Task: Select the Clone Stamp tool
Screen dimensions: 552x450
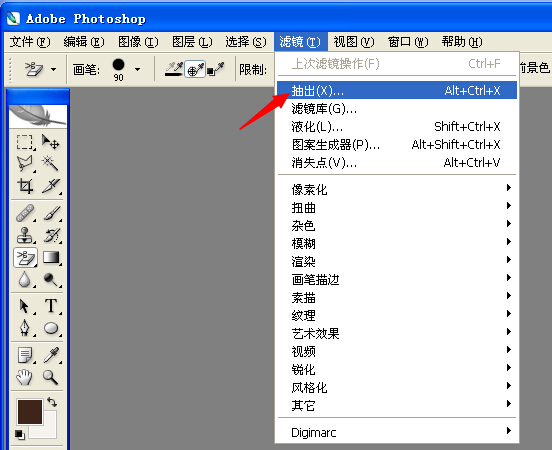Action: click(25, 235)
